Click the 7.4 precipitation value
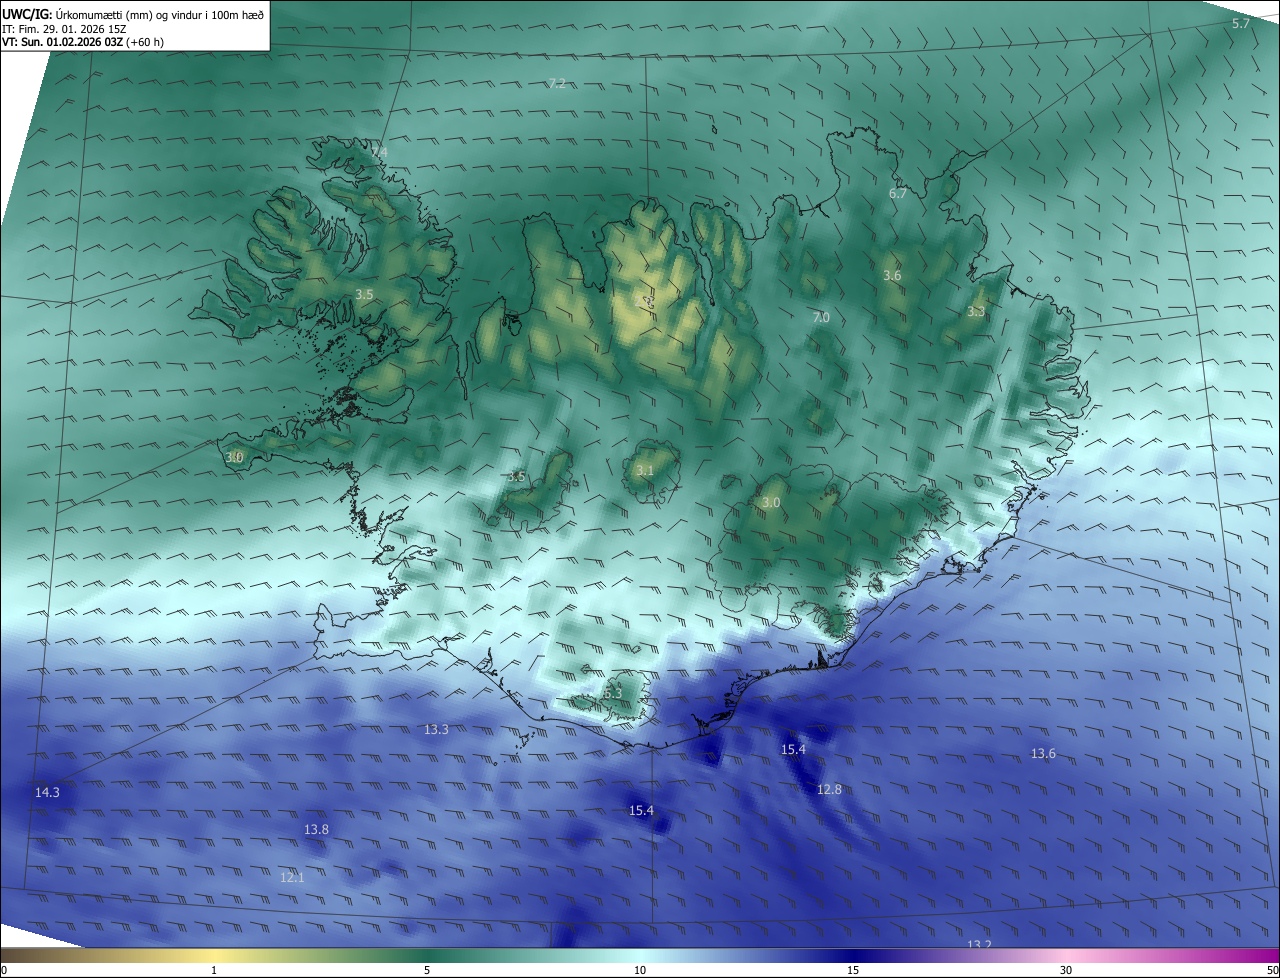 379,152
